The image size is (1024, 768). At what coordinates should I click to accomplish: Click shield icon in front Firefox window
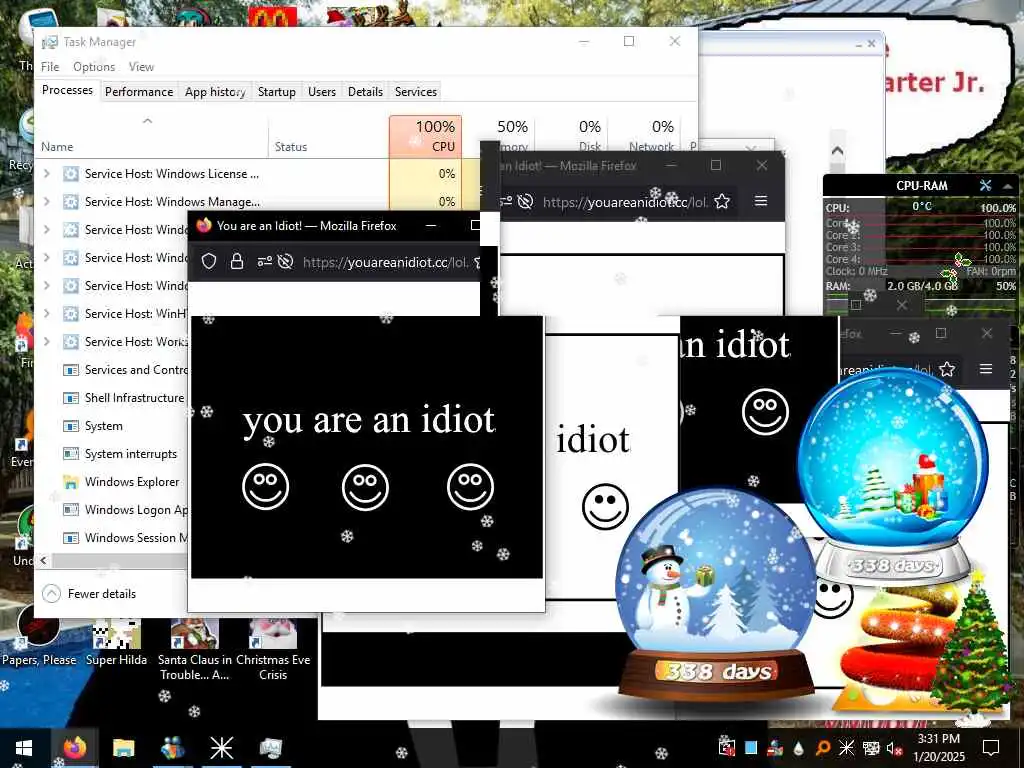pos(209,262)
